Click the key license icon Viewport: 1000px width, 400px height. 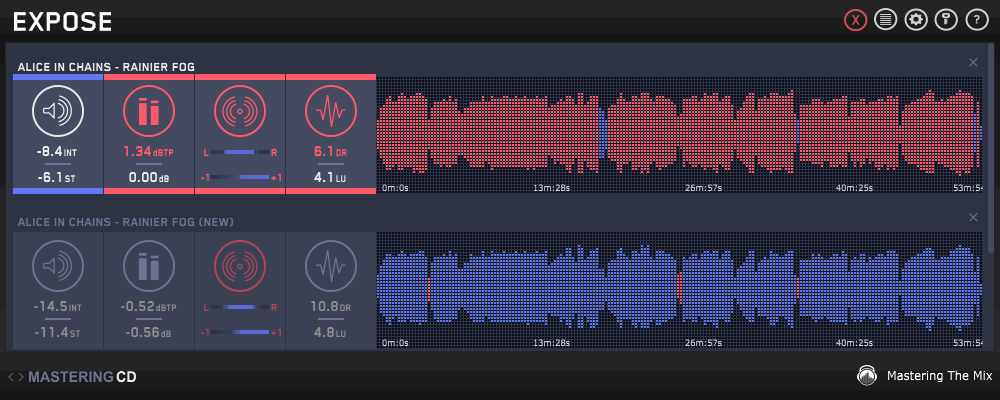945,20
